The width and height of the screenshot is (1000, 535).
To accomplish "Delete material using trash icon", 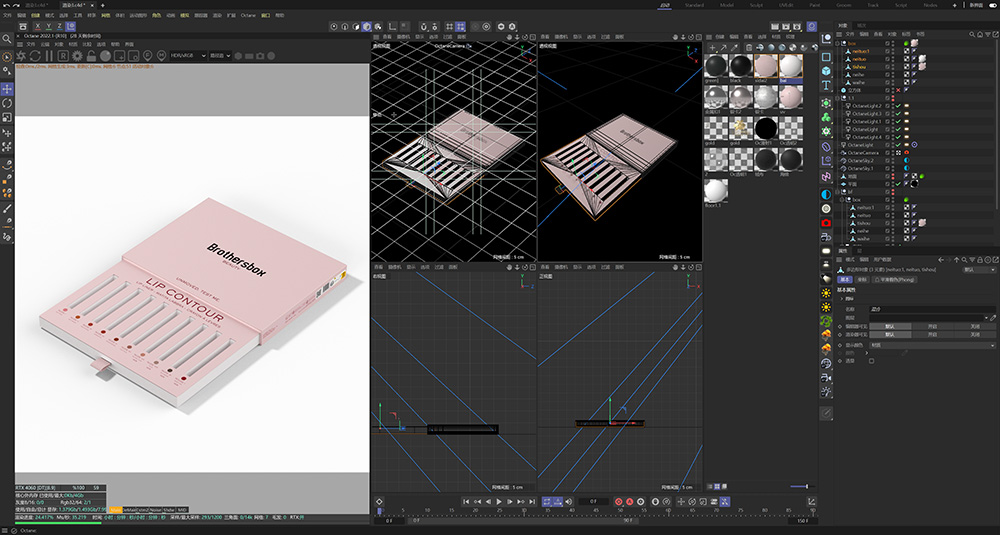I will click(749, 48).
